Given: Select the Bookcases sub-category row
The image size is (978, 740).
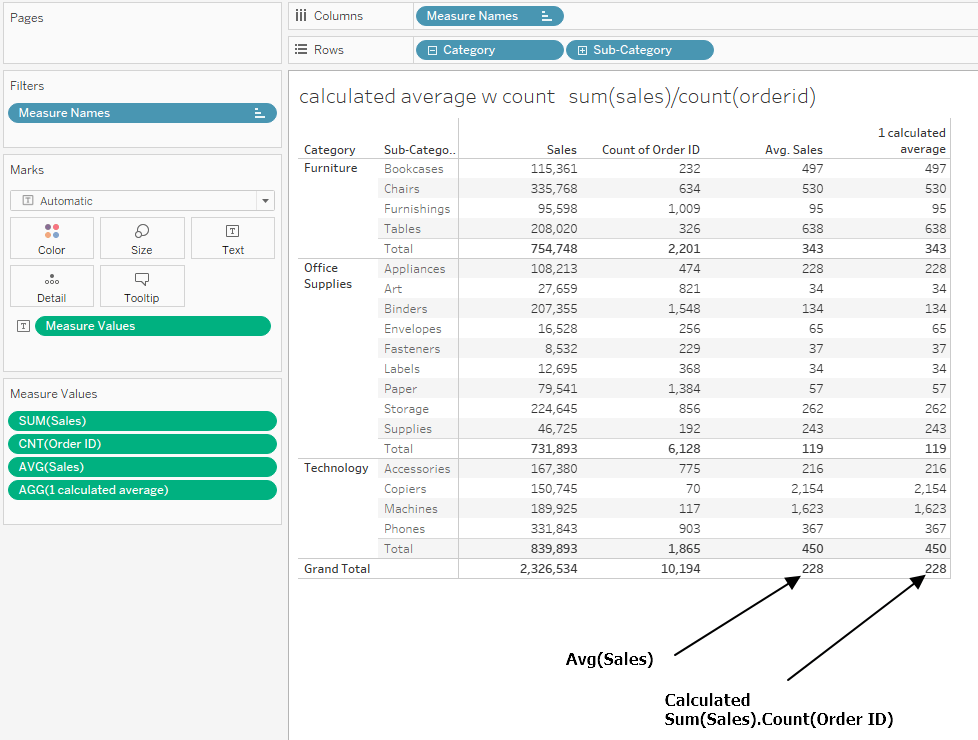Looking at the screenshot, I should pyautogui.click(x=414, y=169).
